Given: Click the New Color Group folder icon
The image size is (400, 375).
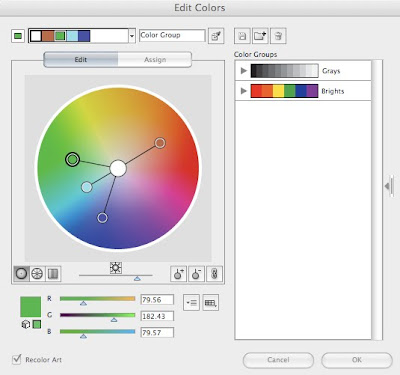Looking at the screenshot, I should point(260,36).
